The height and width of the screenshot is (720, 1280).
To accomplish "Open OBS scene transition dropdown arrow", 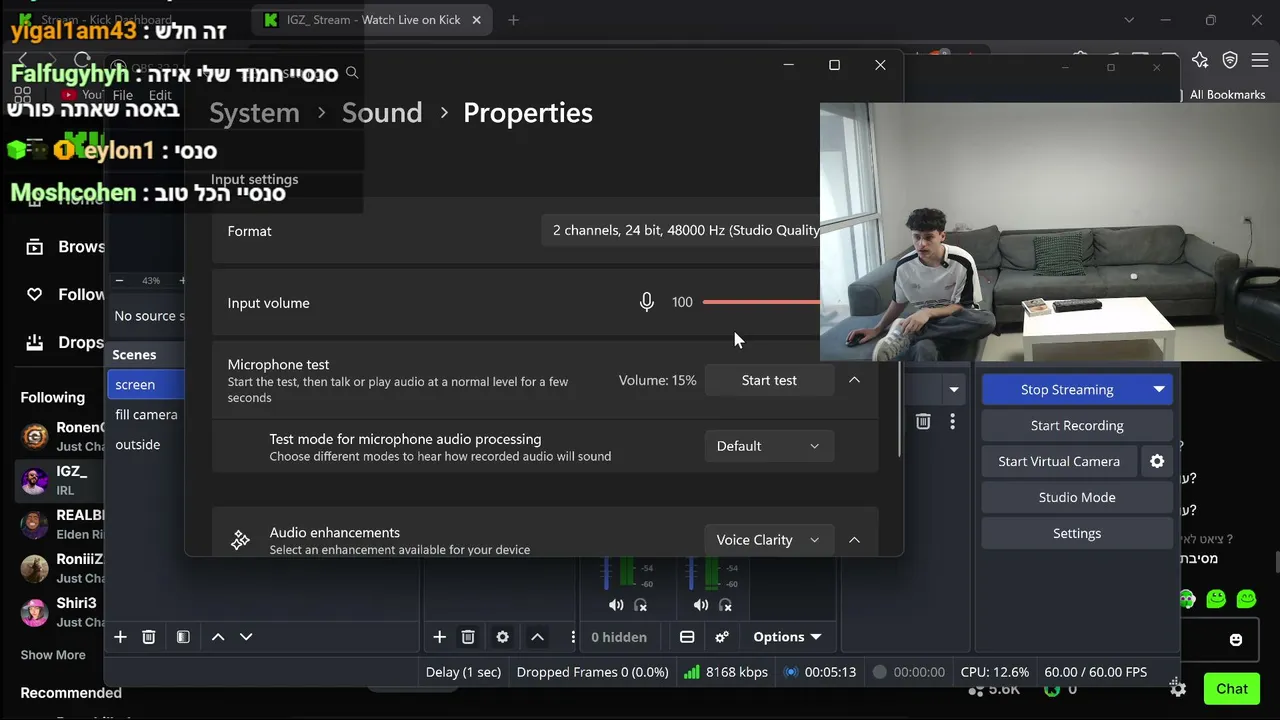I will click(x=954, y=389).
